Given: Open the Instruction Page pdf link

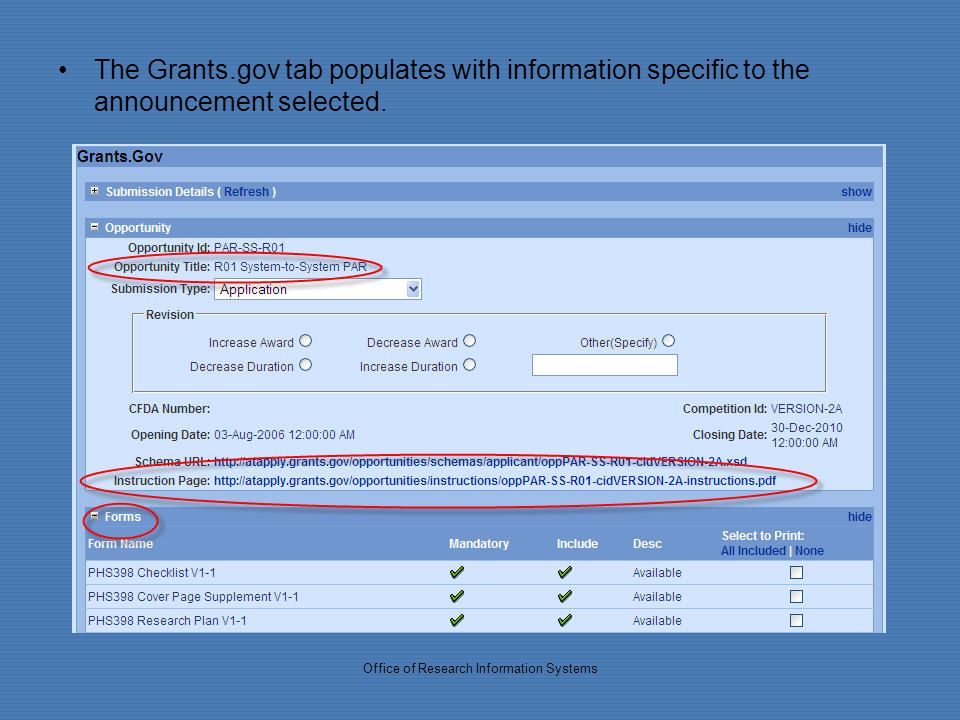Looking at the screenshot, I should [495, 481].
